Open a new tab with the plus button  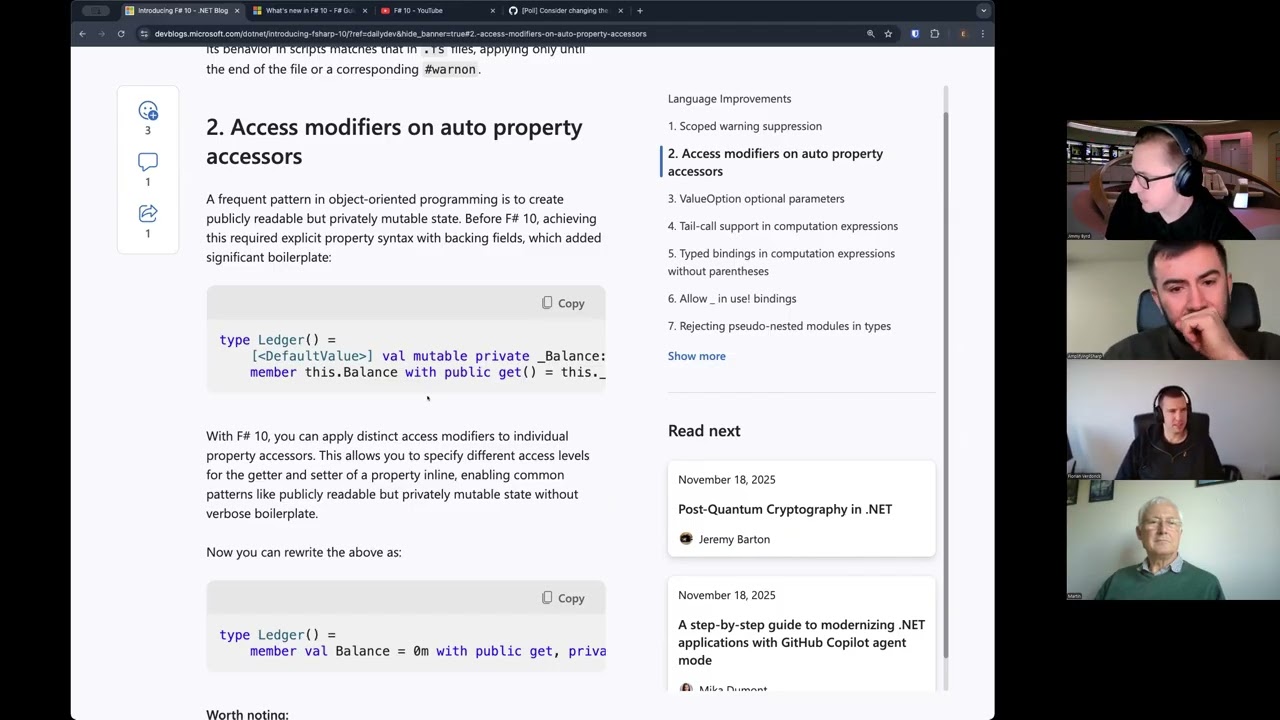point(639,11)
